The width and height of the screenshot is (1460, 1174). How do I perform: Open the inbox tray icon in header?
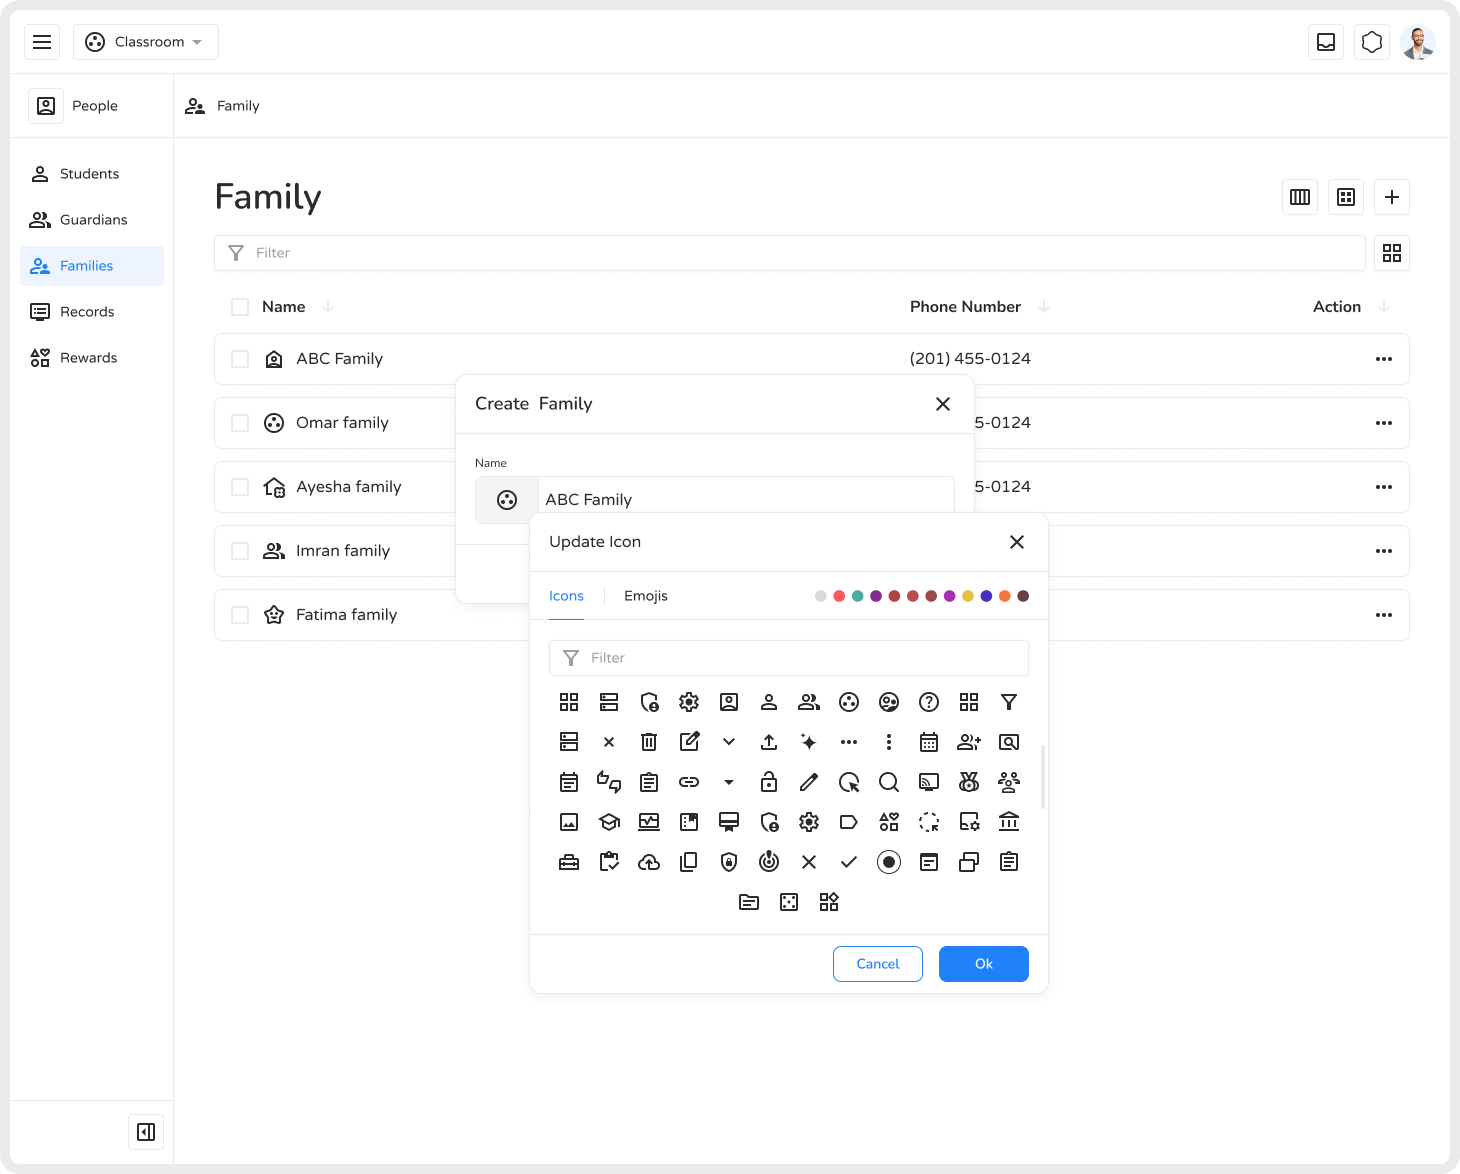pos(1326,42)
